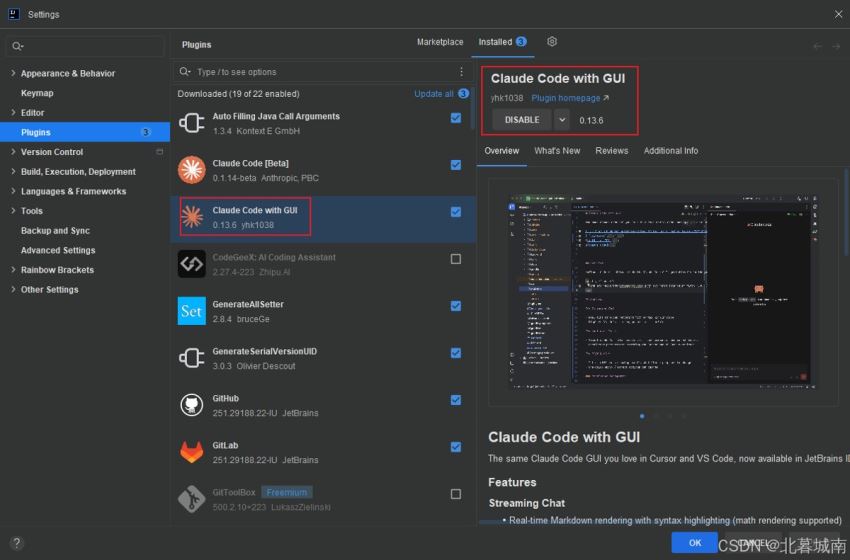
Task: Click the plugin list vertical scrollbar
Action: [x=473, y=108]
